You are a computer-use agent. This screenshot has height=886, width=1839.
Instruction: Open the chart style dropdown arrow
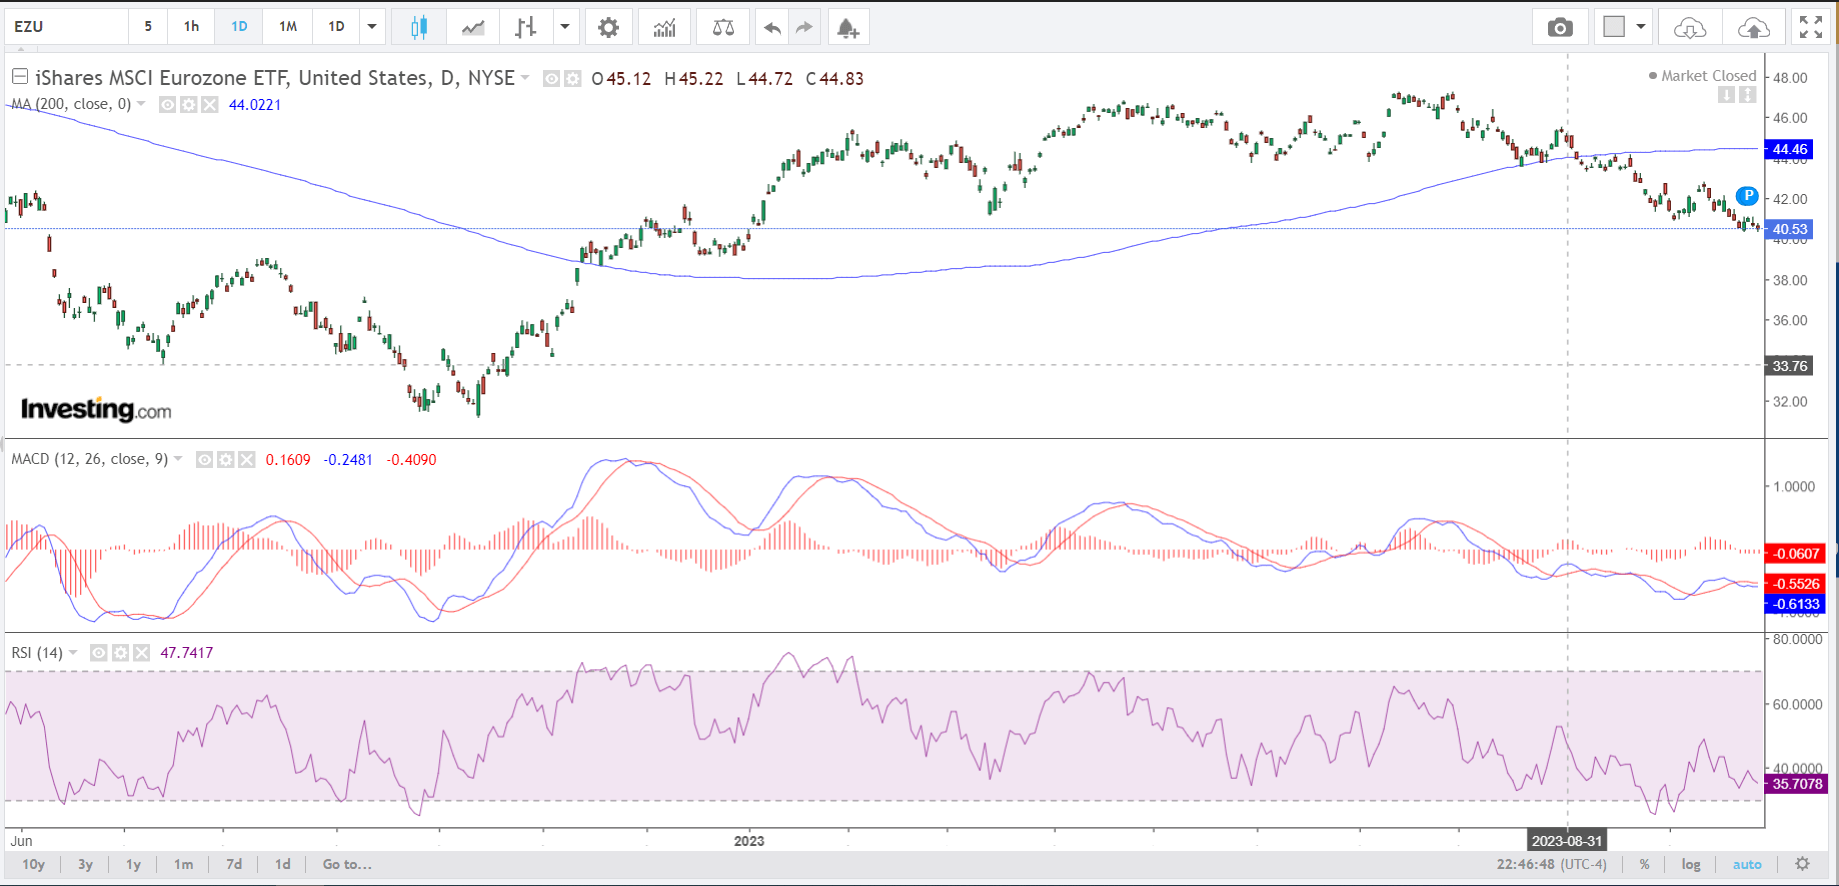[x=565, y=27]
